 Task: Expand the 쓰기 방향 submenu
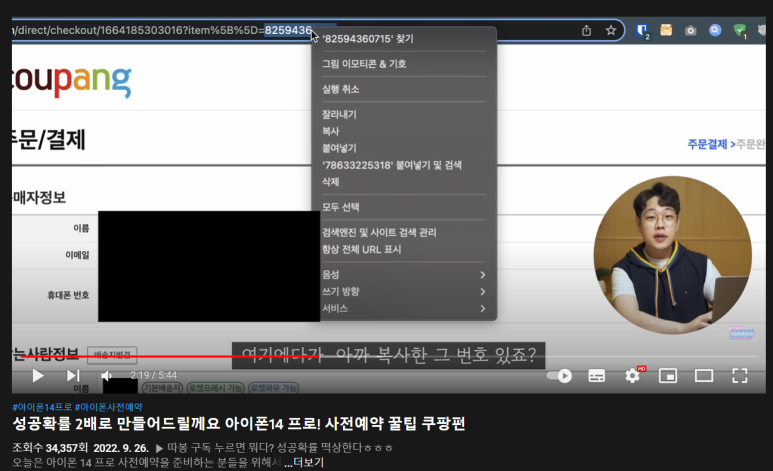[x=404, y=291]
